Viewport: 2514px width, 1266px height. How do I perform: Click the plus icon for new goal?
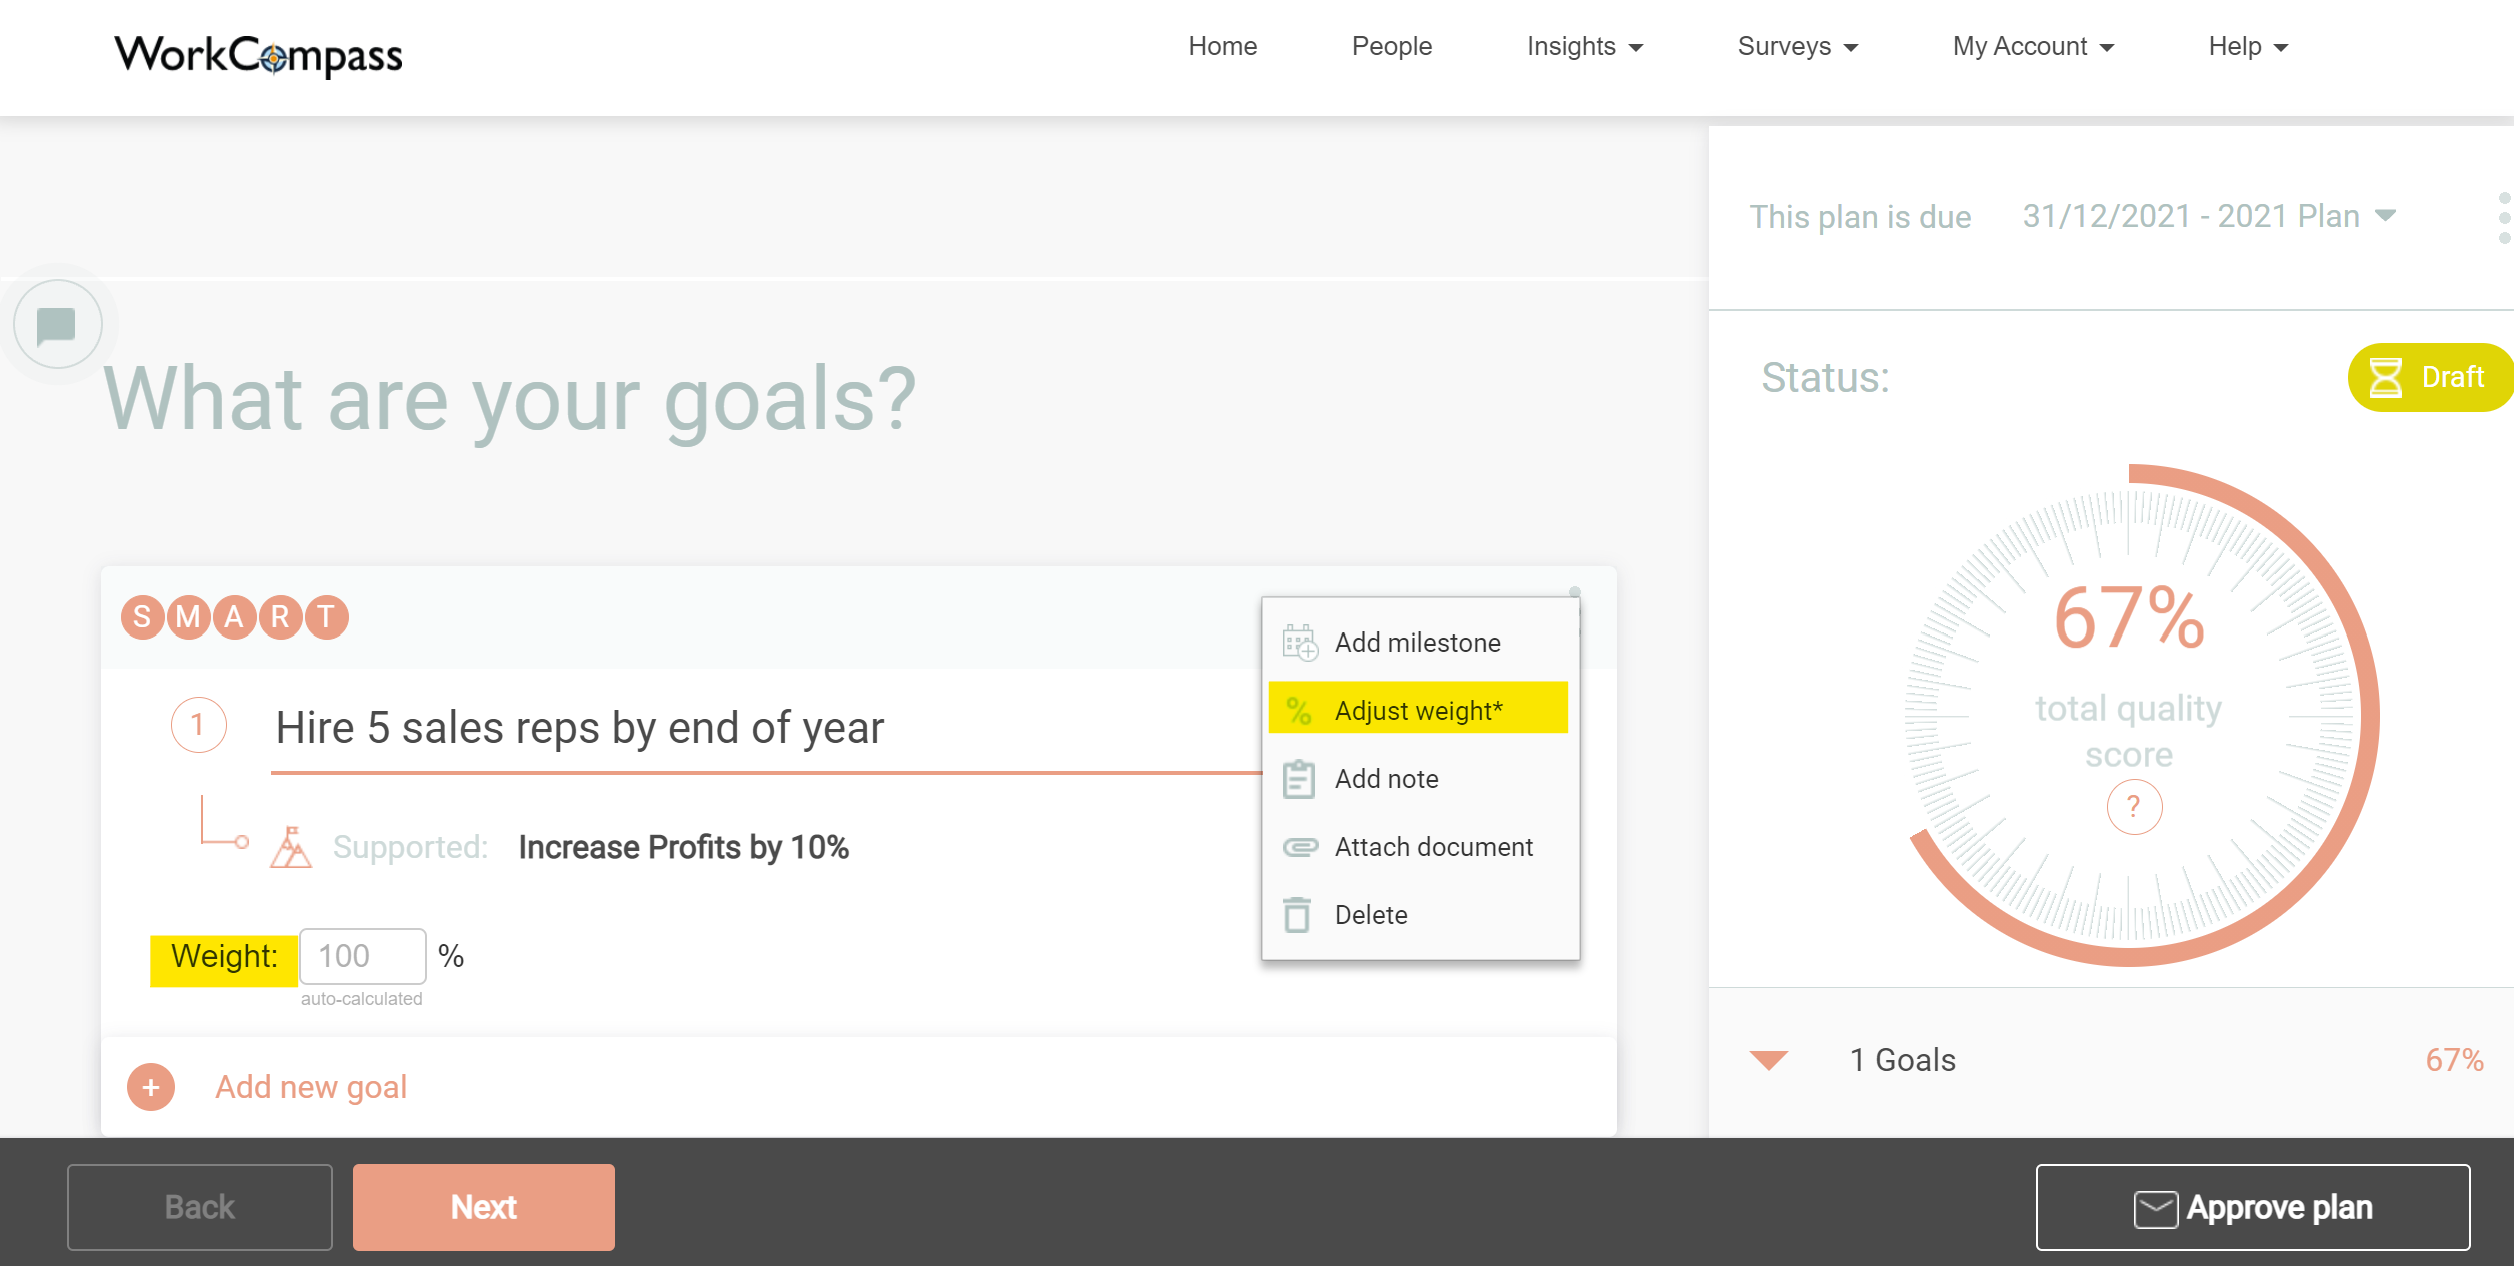pyautogui.click(x=151, y=1087)
